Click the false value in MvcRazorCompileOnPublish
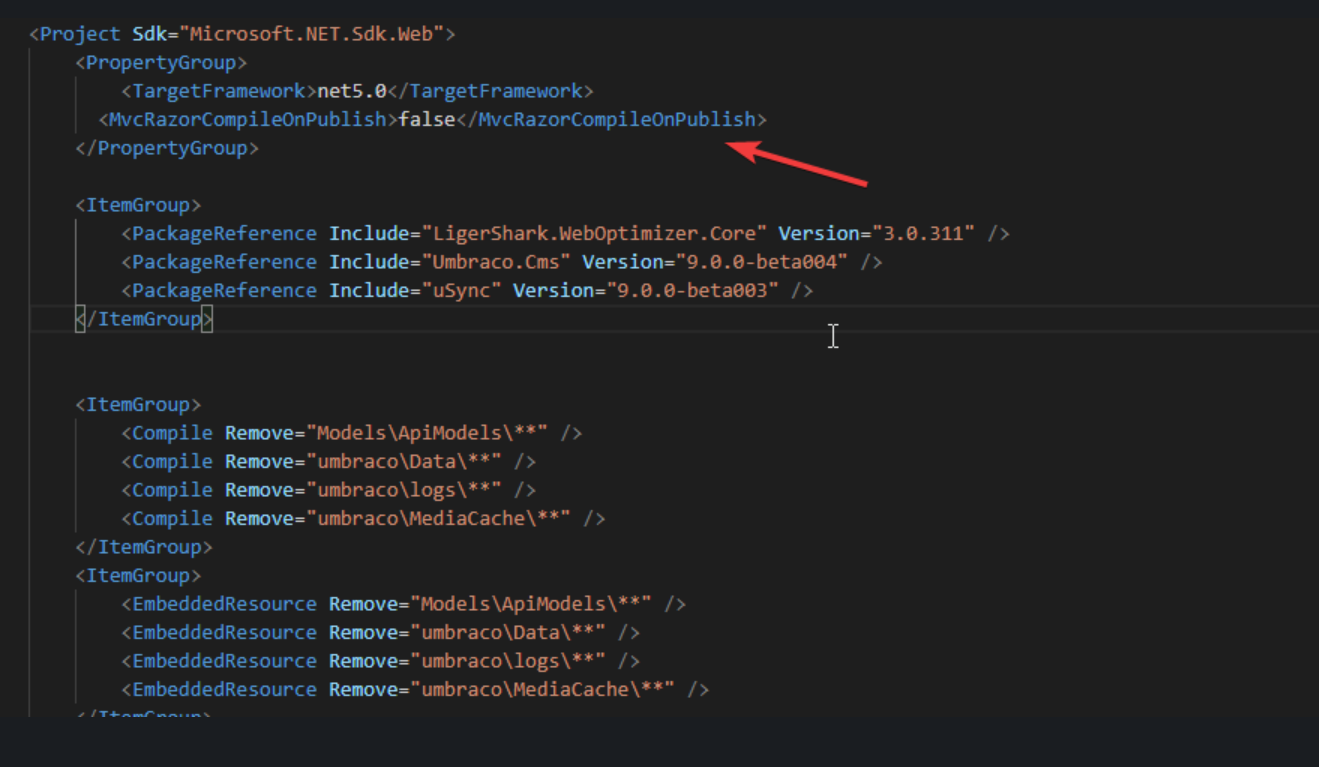Viewport: 1319px width, 767px height. pos(426,120)
